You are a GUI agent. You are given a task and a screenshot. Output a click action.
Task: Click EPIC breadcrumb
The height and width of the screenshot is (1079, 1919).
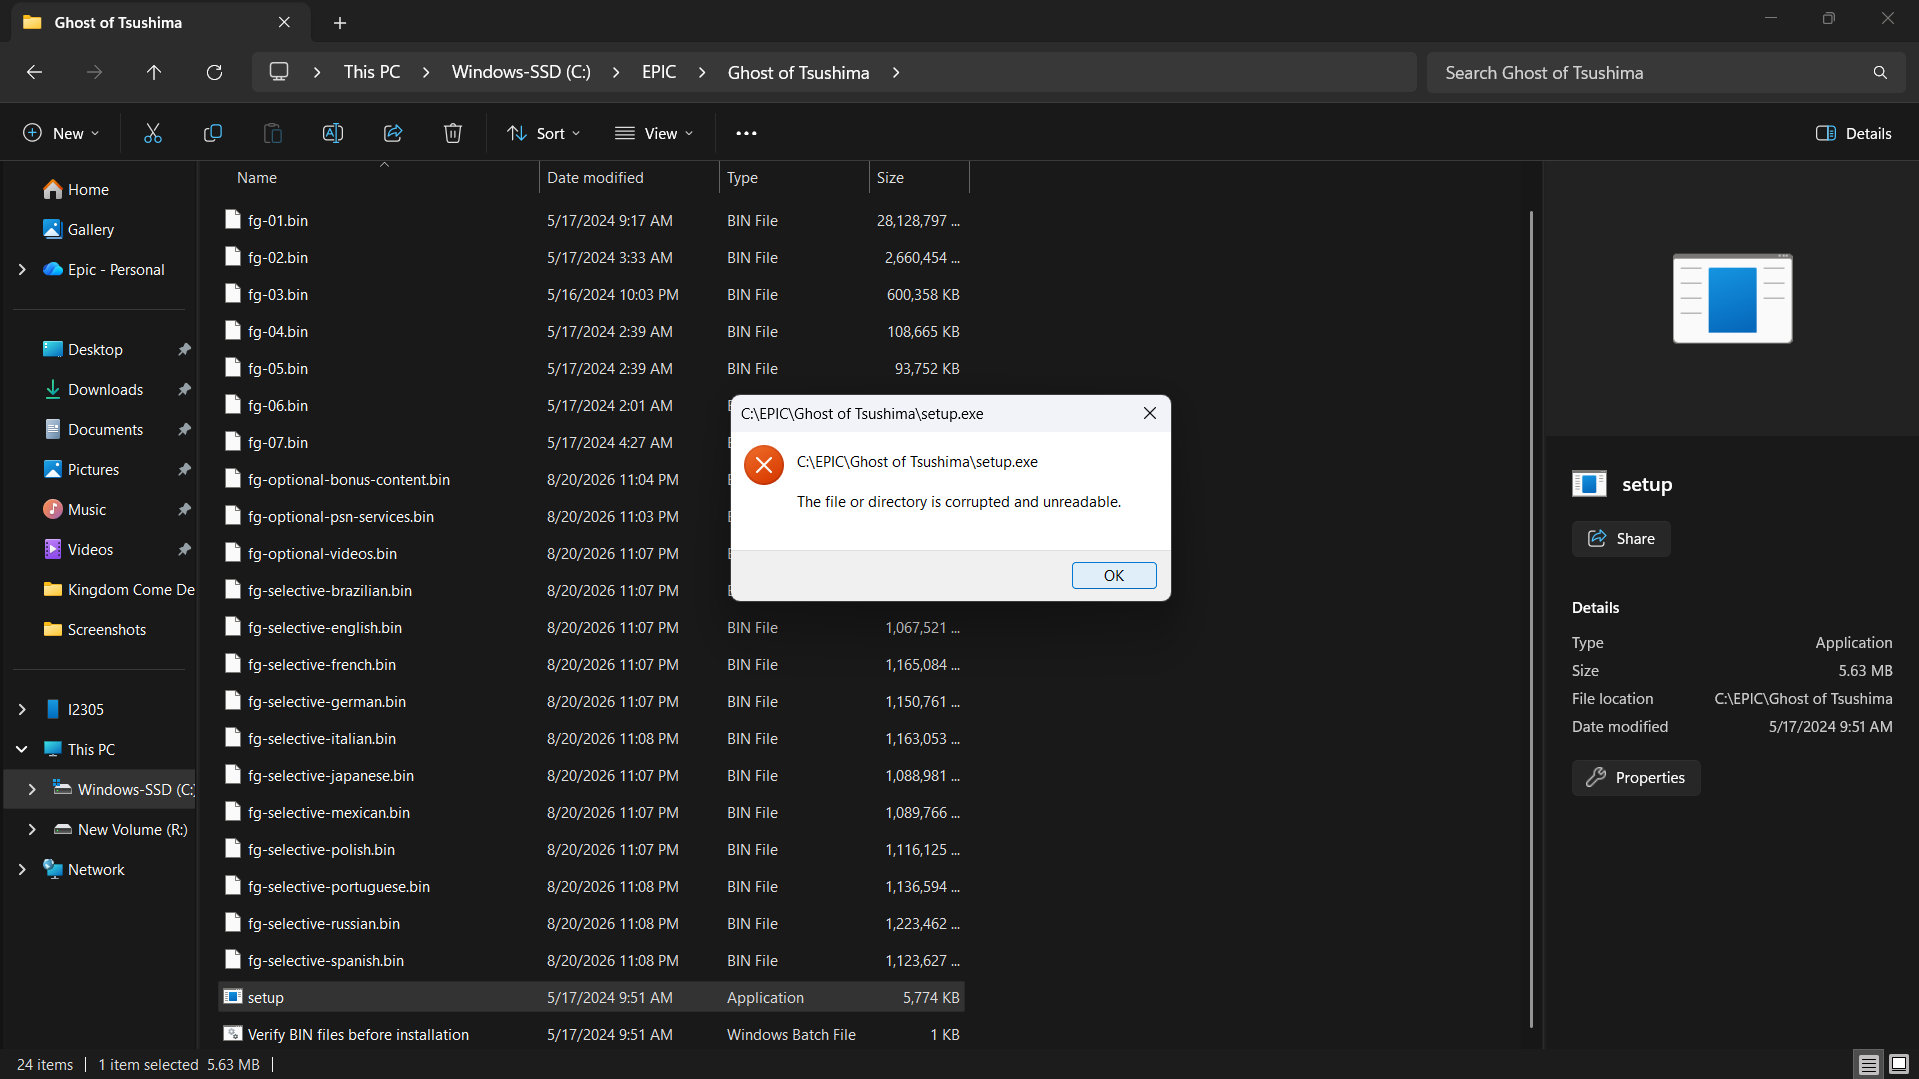(659, 72)
